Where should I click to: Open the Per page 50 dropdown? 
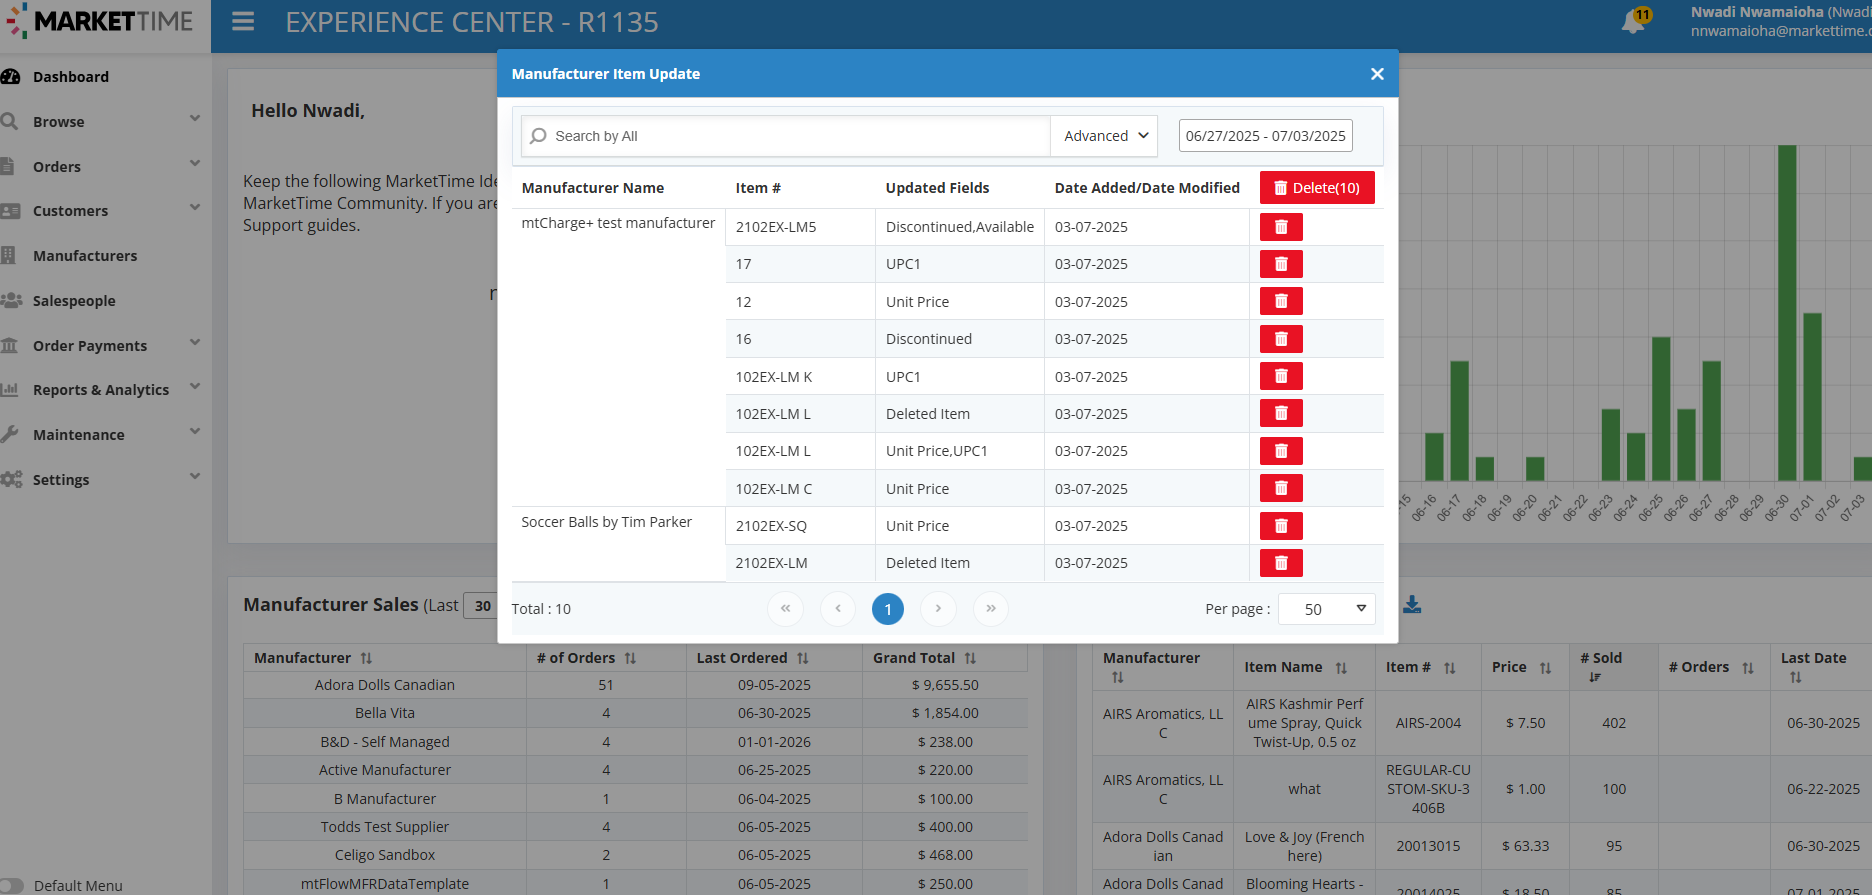(1326, 609)
